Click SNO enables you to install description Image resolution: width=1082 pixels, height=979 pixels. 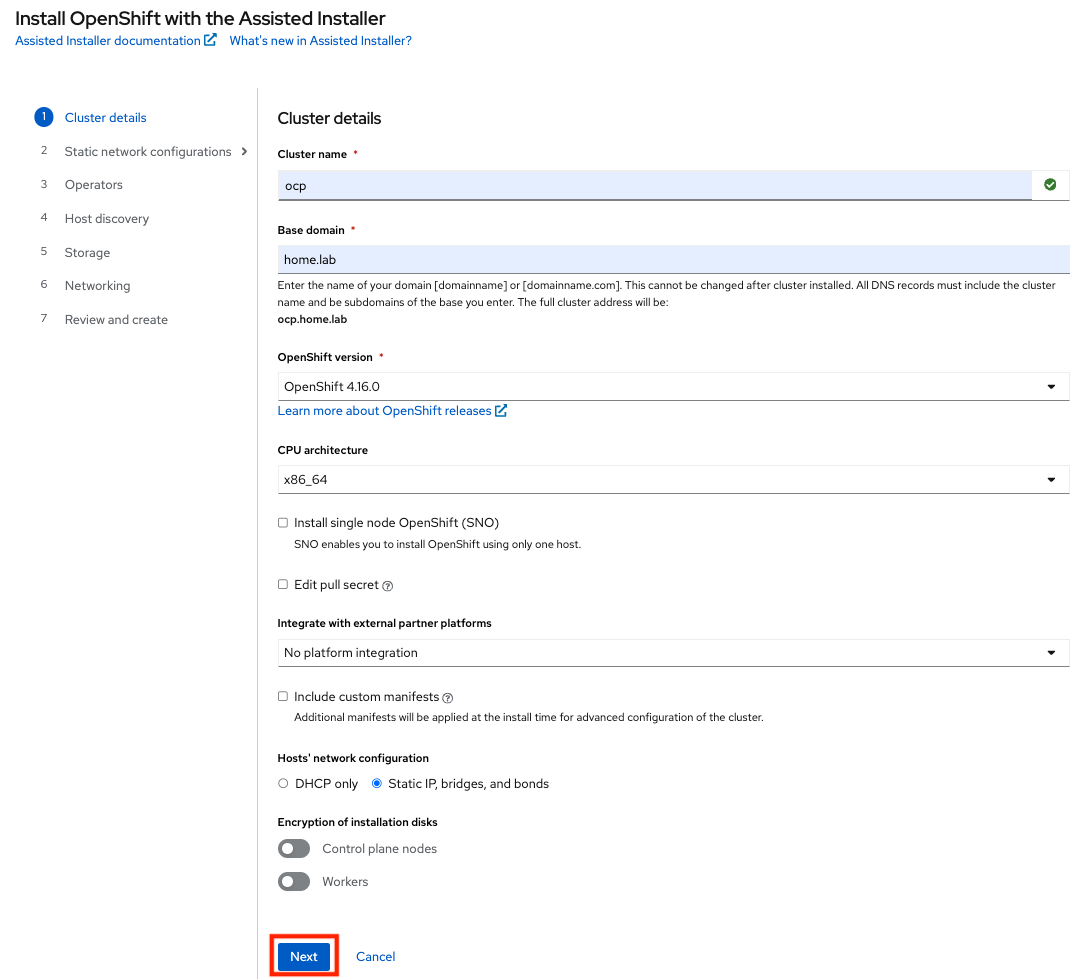tap(437, 544)
